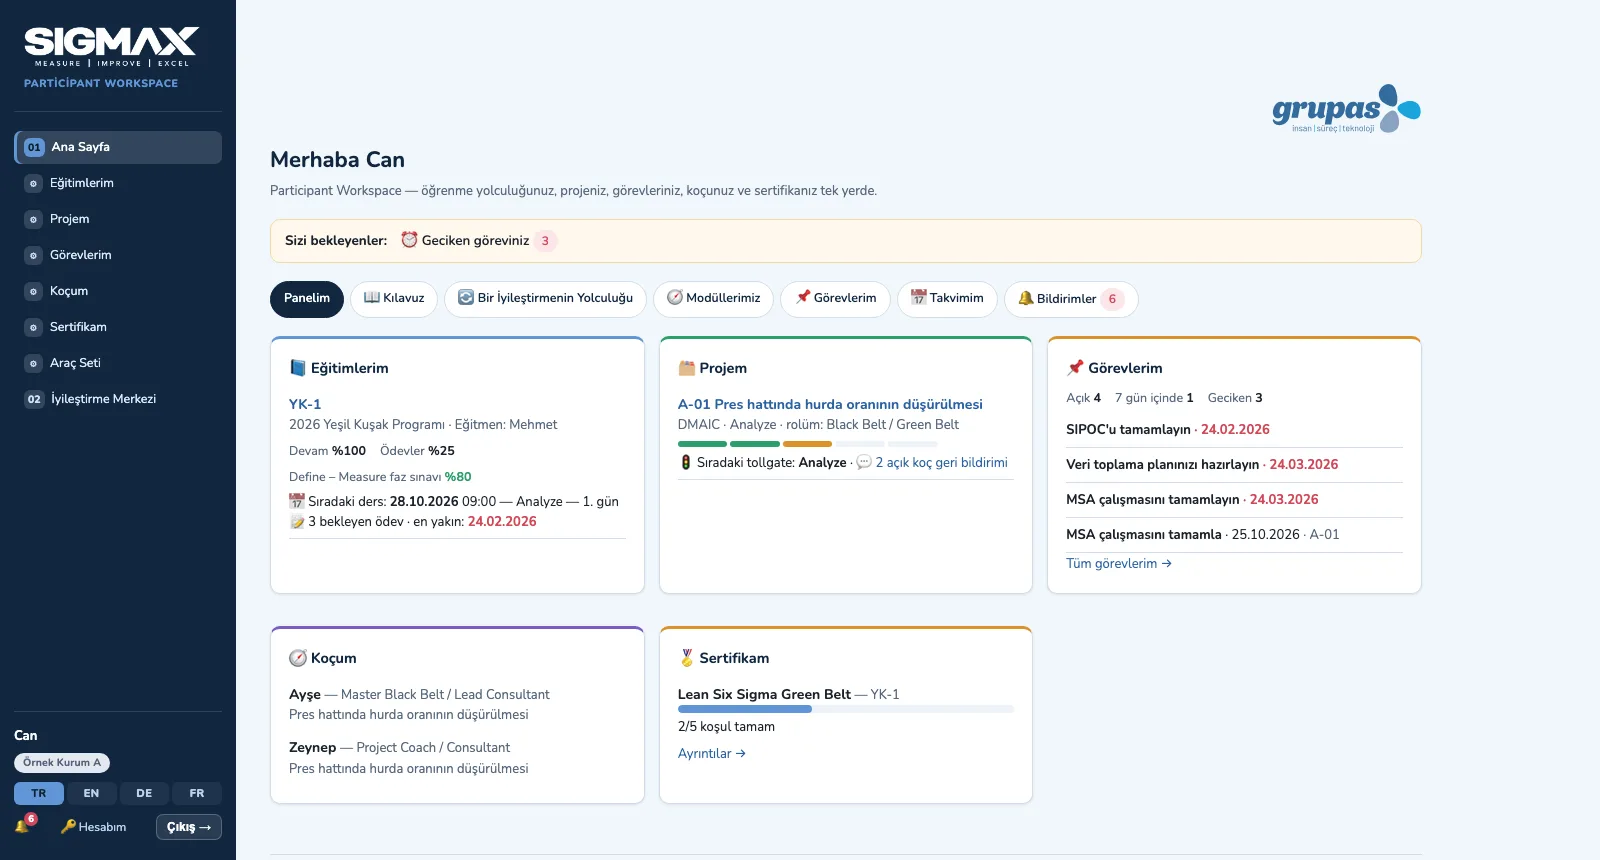1600x860 pixels.
Task: Open the YK-1 training link
Action: [x=305, y=404]
